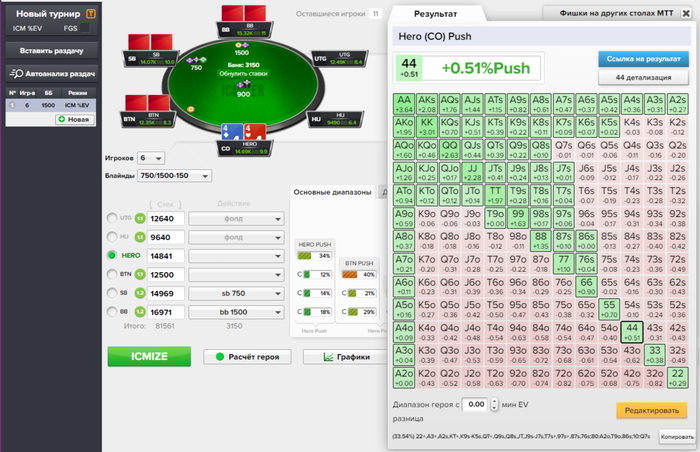Click the SB seat's face-down cards
The width and height of the screenshot is (700, 452).
coord(150,42)
